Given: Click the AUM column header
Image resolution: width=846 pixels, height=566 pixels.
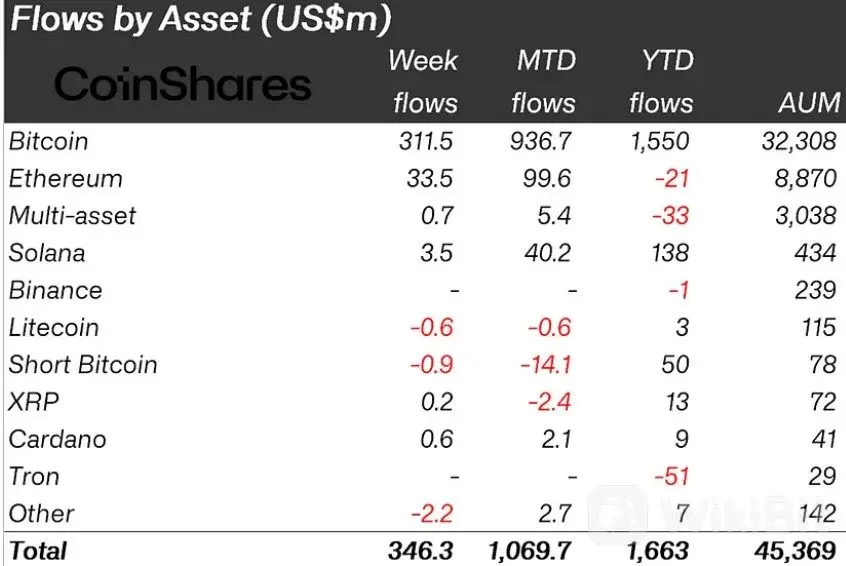Looking at the screenshot, I should pyautogui.click(x=807, y=104).
